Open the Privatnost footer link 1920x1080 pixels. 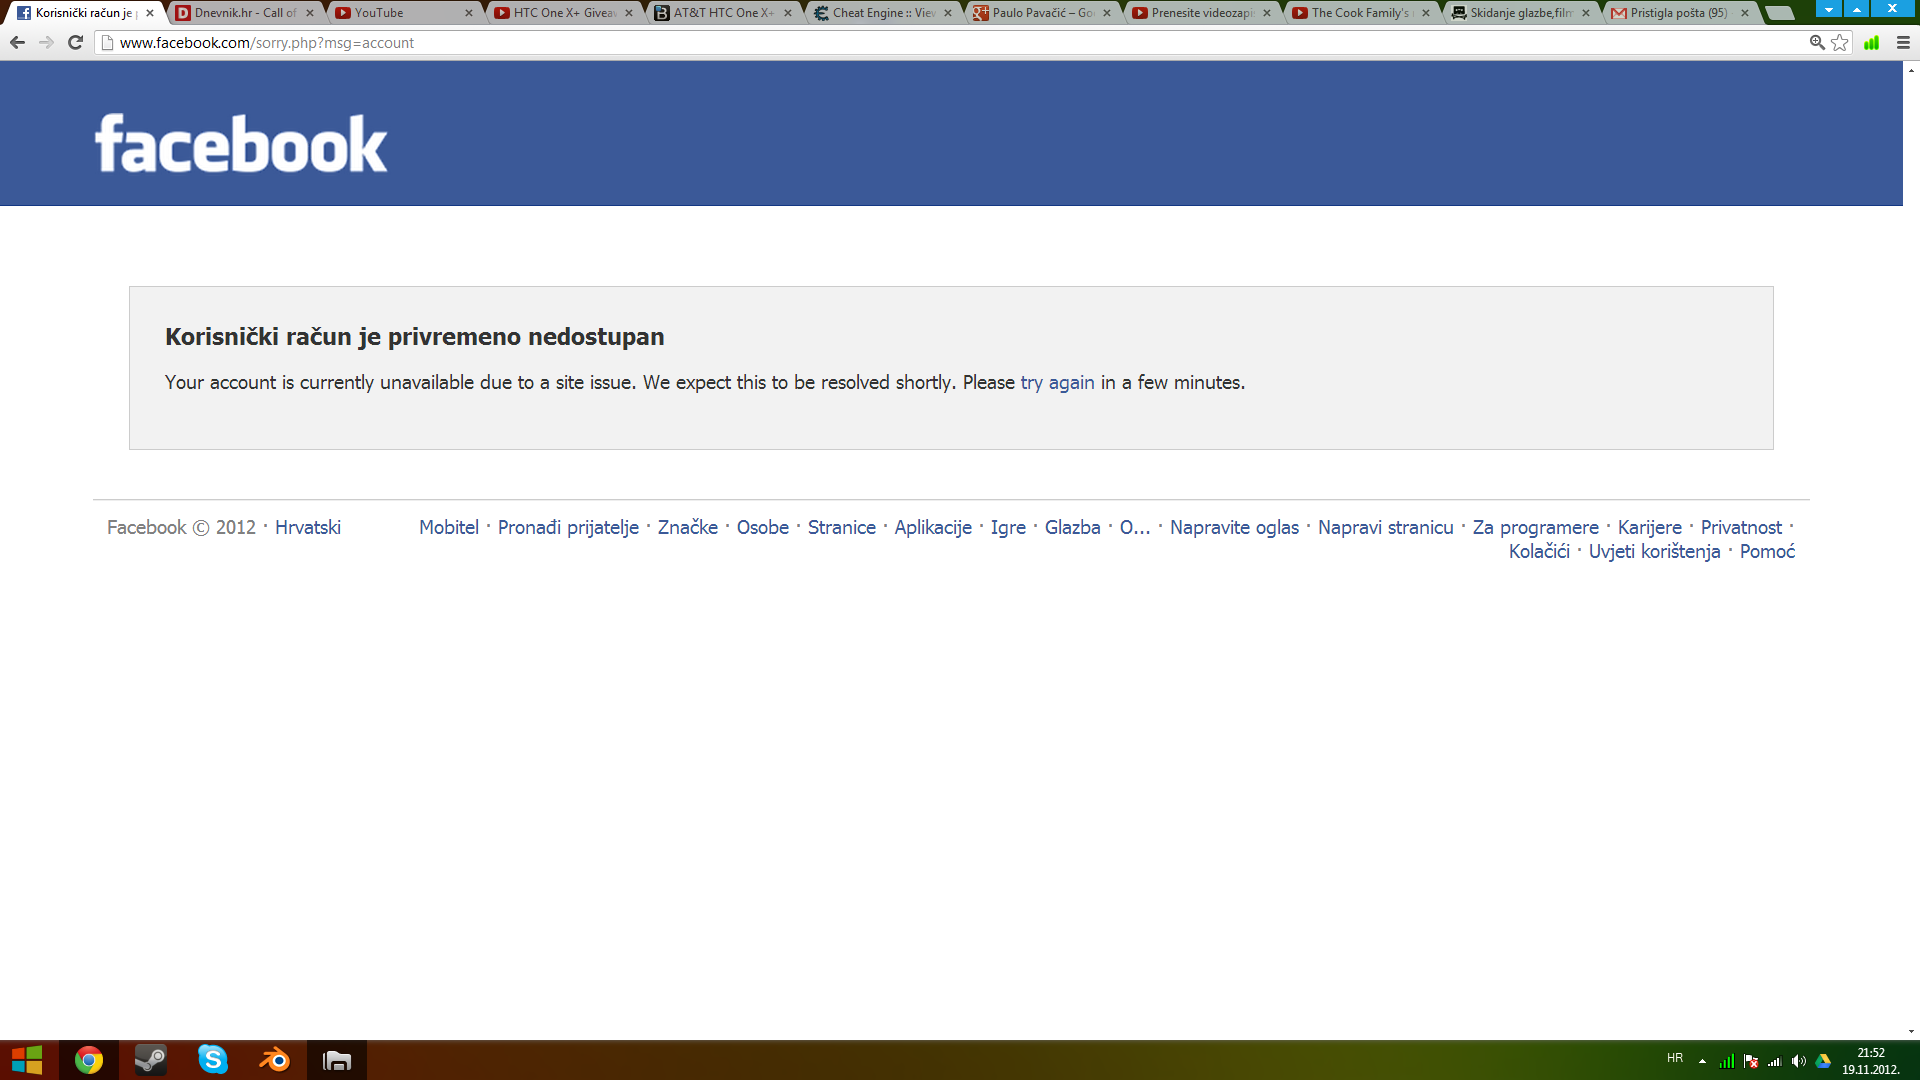point(1741,527)
